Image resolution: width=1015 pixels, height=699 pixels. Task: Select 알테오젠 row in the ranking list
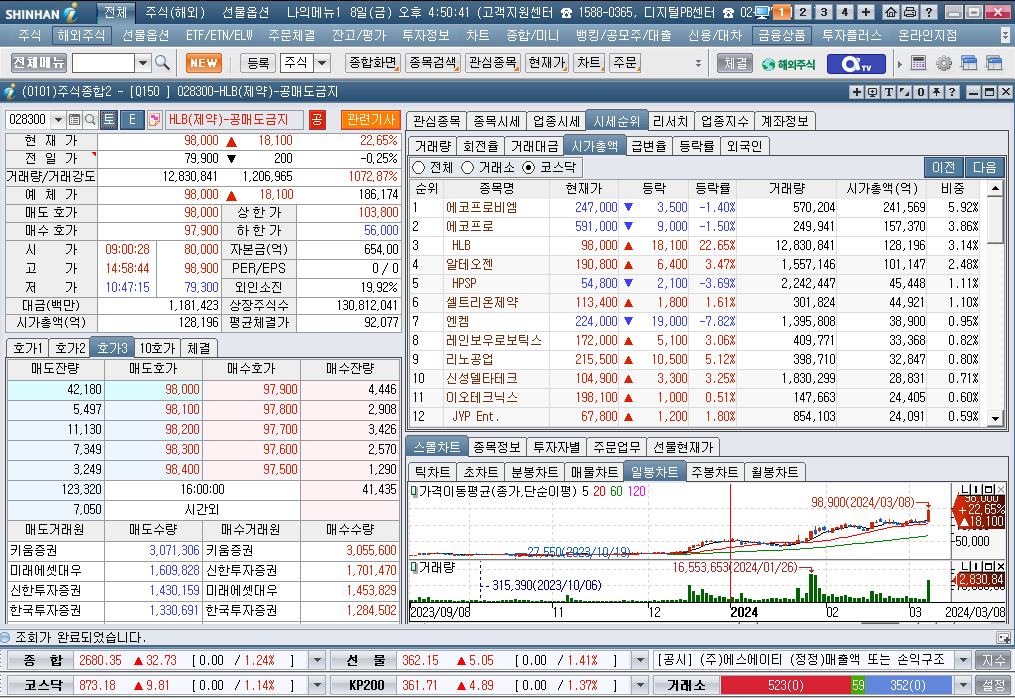pos(697,265)
